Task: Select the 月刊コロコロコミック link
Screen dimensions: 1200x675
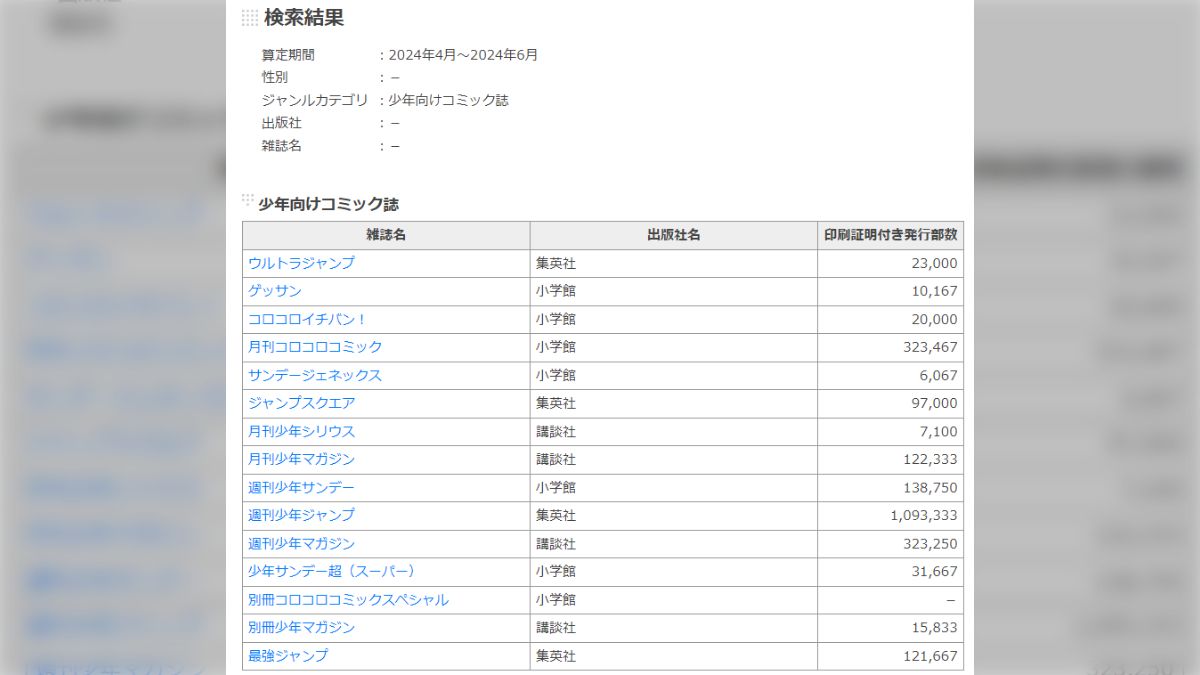Action: point(315,347)
